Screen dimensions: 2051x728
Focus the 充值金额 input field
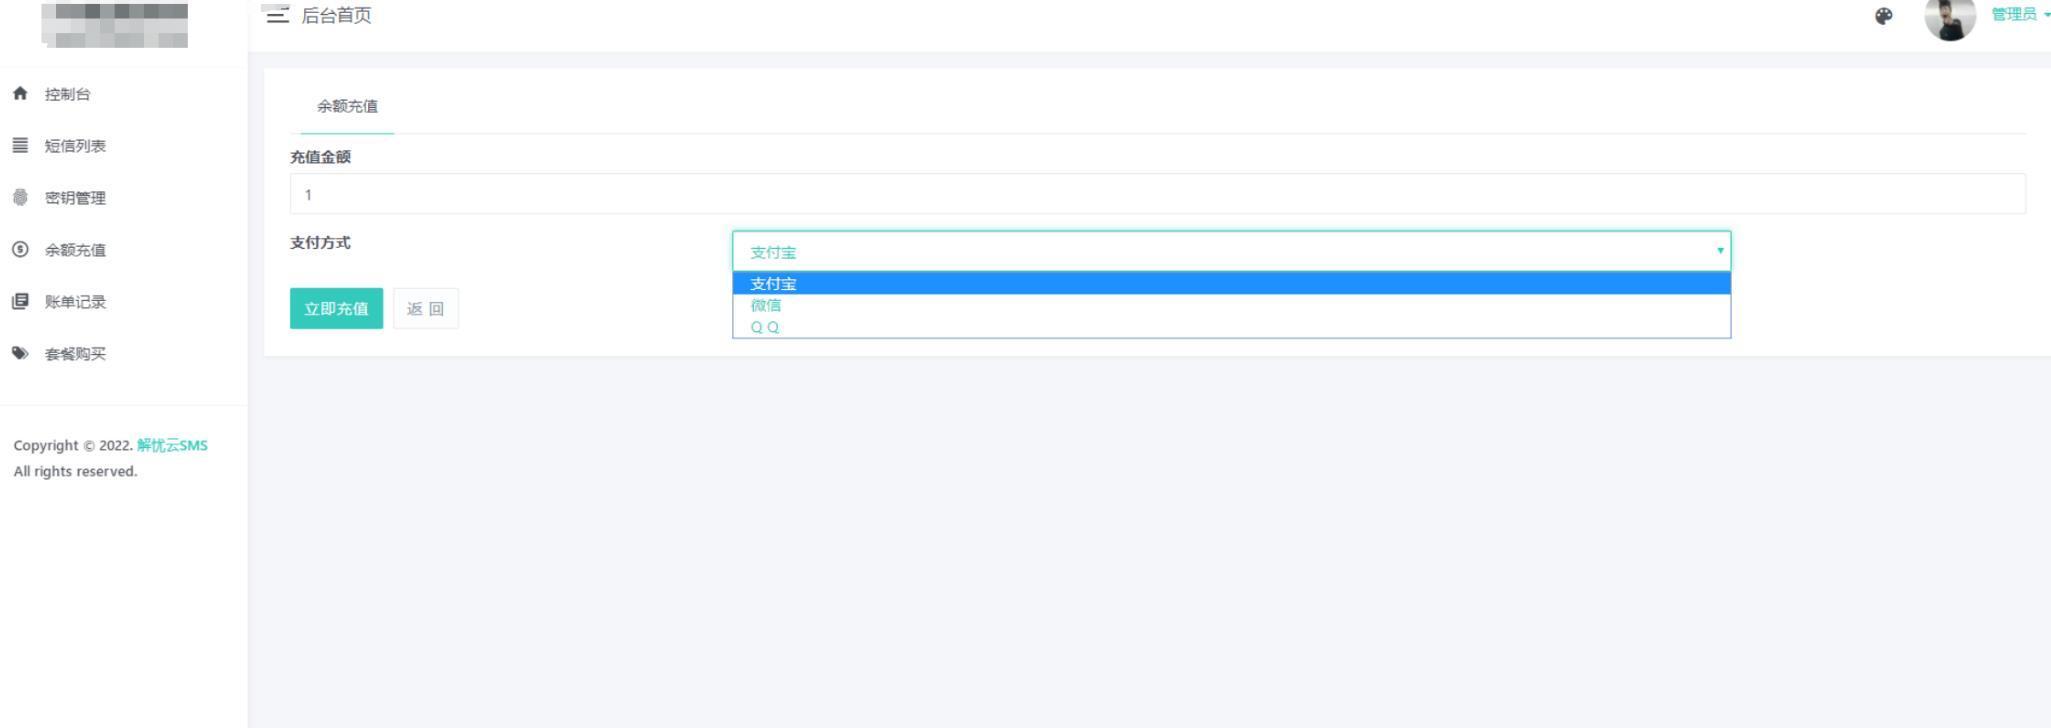pos(1157,194)
